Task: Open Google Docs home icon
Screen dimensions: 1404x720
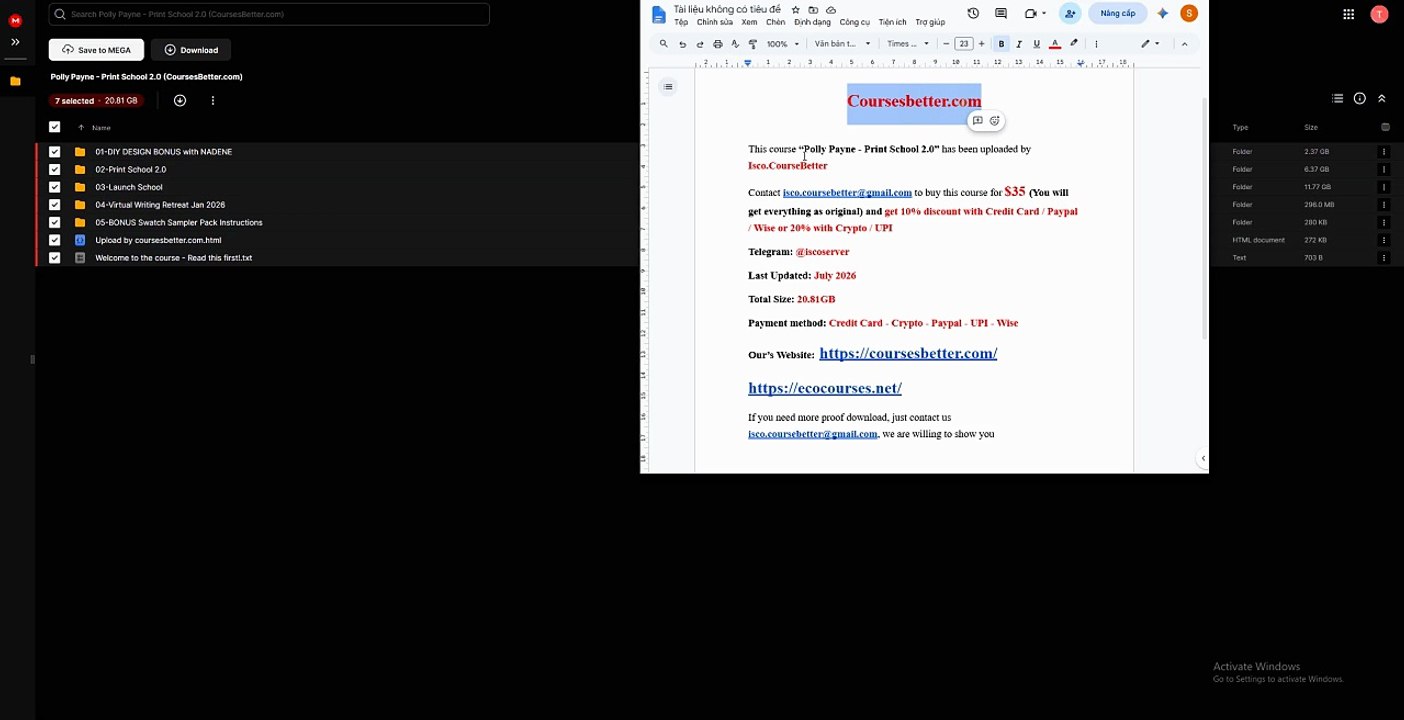Action: point(658,14)
